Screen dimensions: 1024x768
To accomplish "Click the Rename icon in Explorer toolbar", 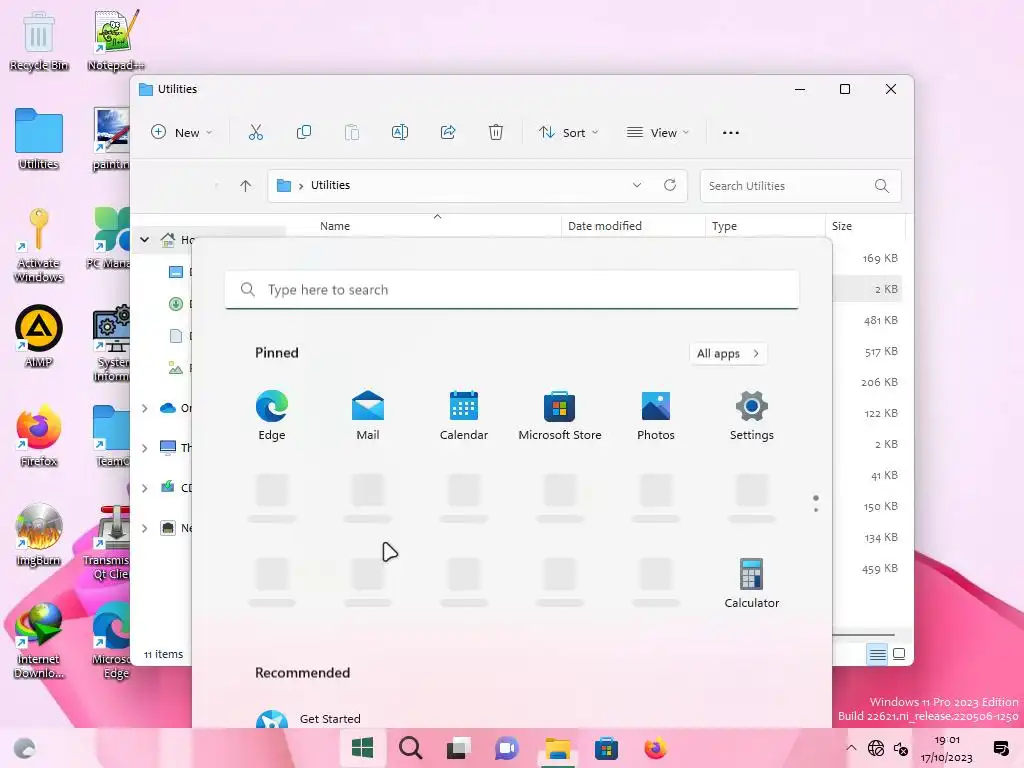I will pos(400,133).
